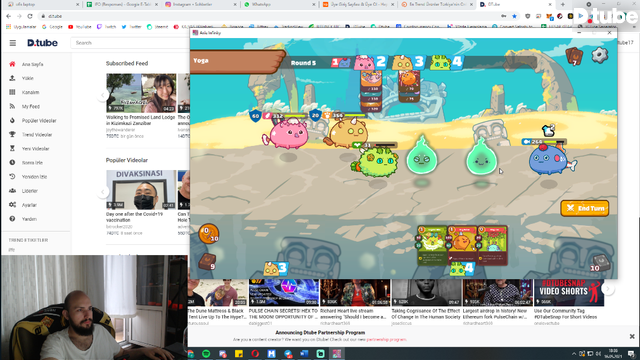640x360 pixels.
Task: Click the D.tube logo
Action: (x=42, y=43)
